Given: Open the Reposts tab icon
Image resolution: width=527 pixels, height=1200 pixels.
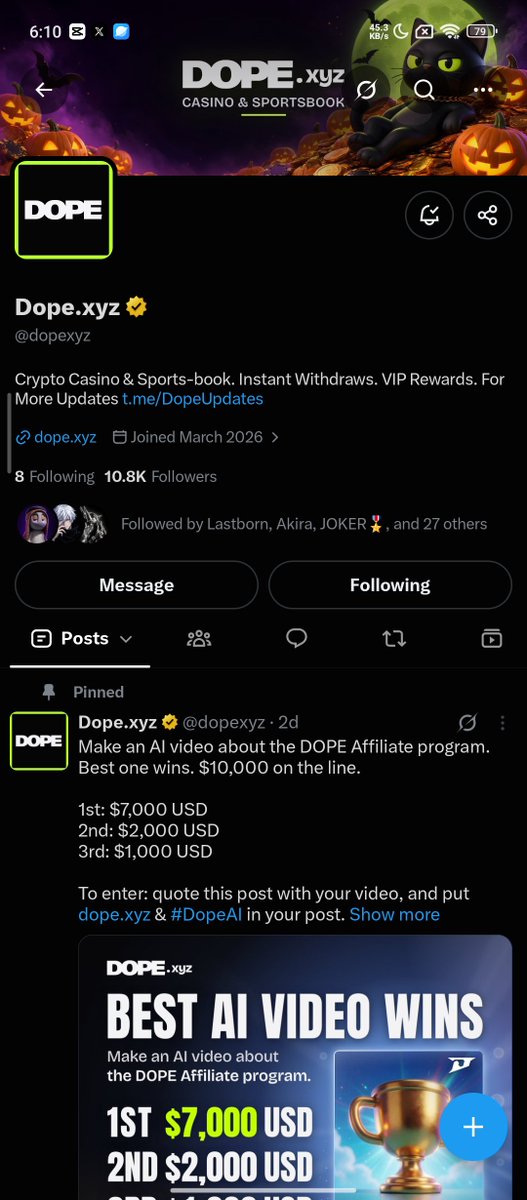Looking at the screenshot, I should pyautogui.click(x=394, y=638).
